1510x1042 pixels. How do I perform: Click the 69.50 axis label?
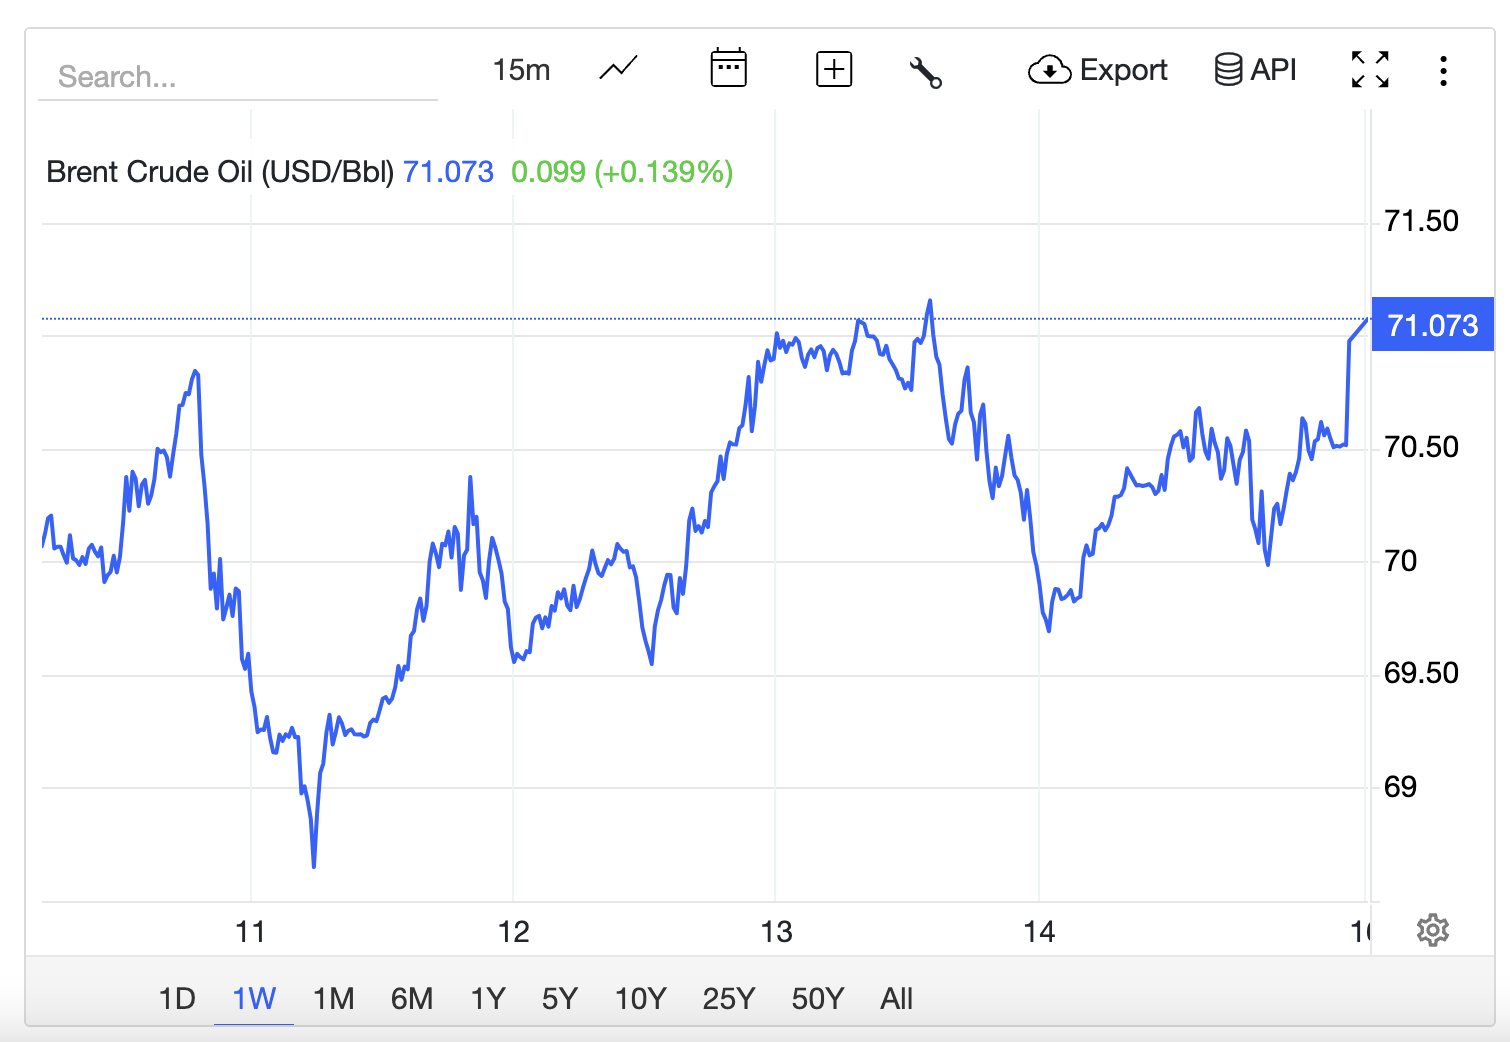1421,673
